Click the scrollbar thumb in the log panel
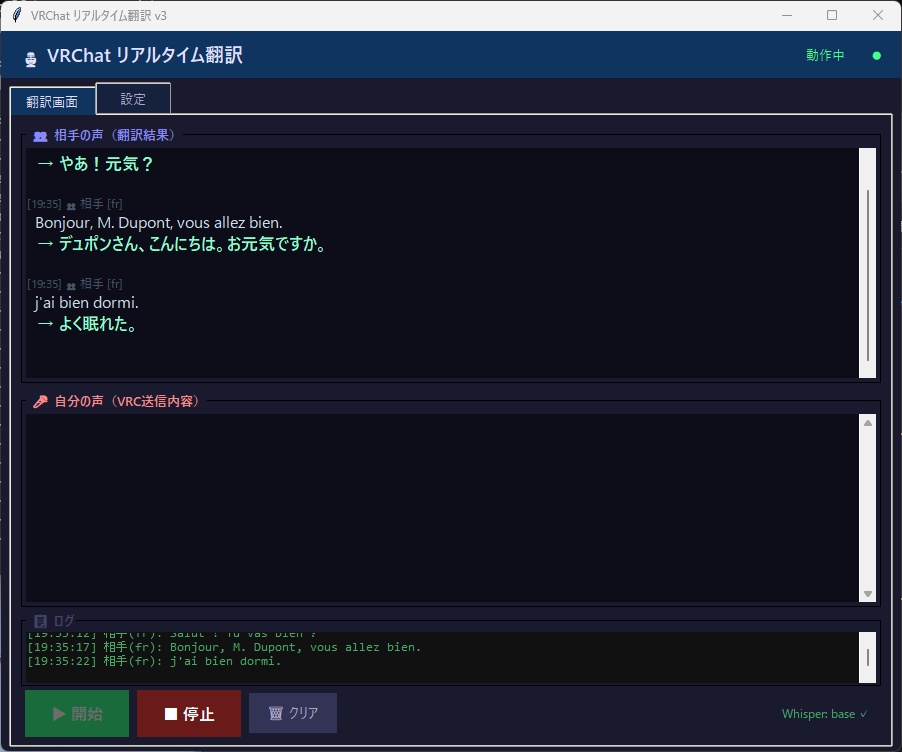This screenshot has height=752, width=902. click(x=867, y=658)
